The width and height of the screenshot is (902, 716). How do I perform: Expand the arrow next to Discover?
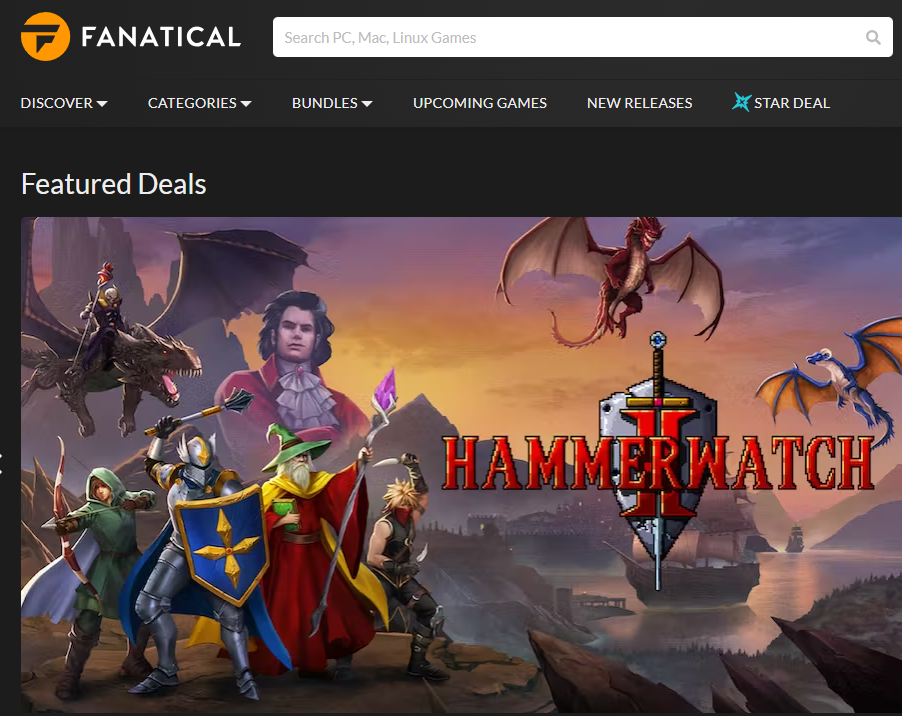pos(102,104)
